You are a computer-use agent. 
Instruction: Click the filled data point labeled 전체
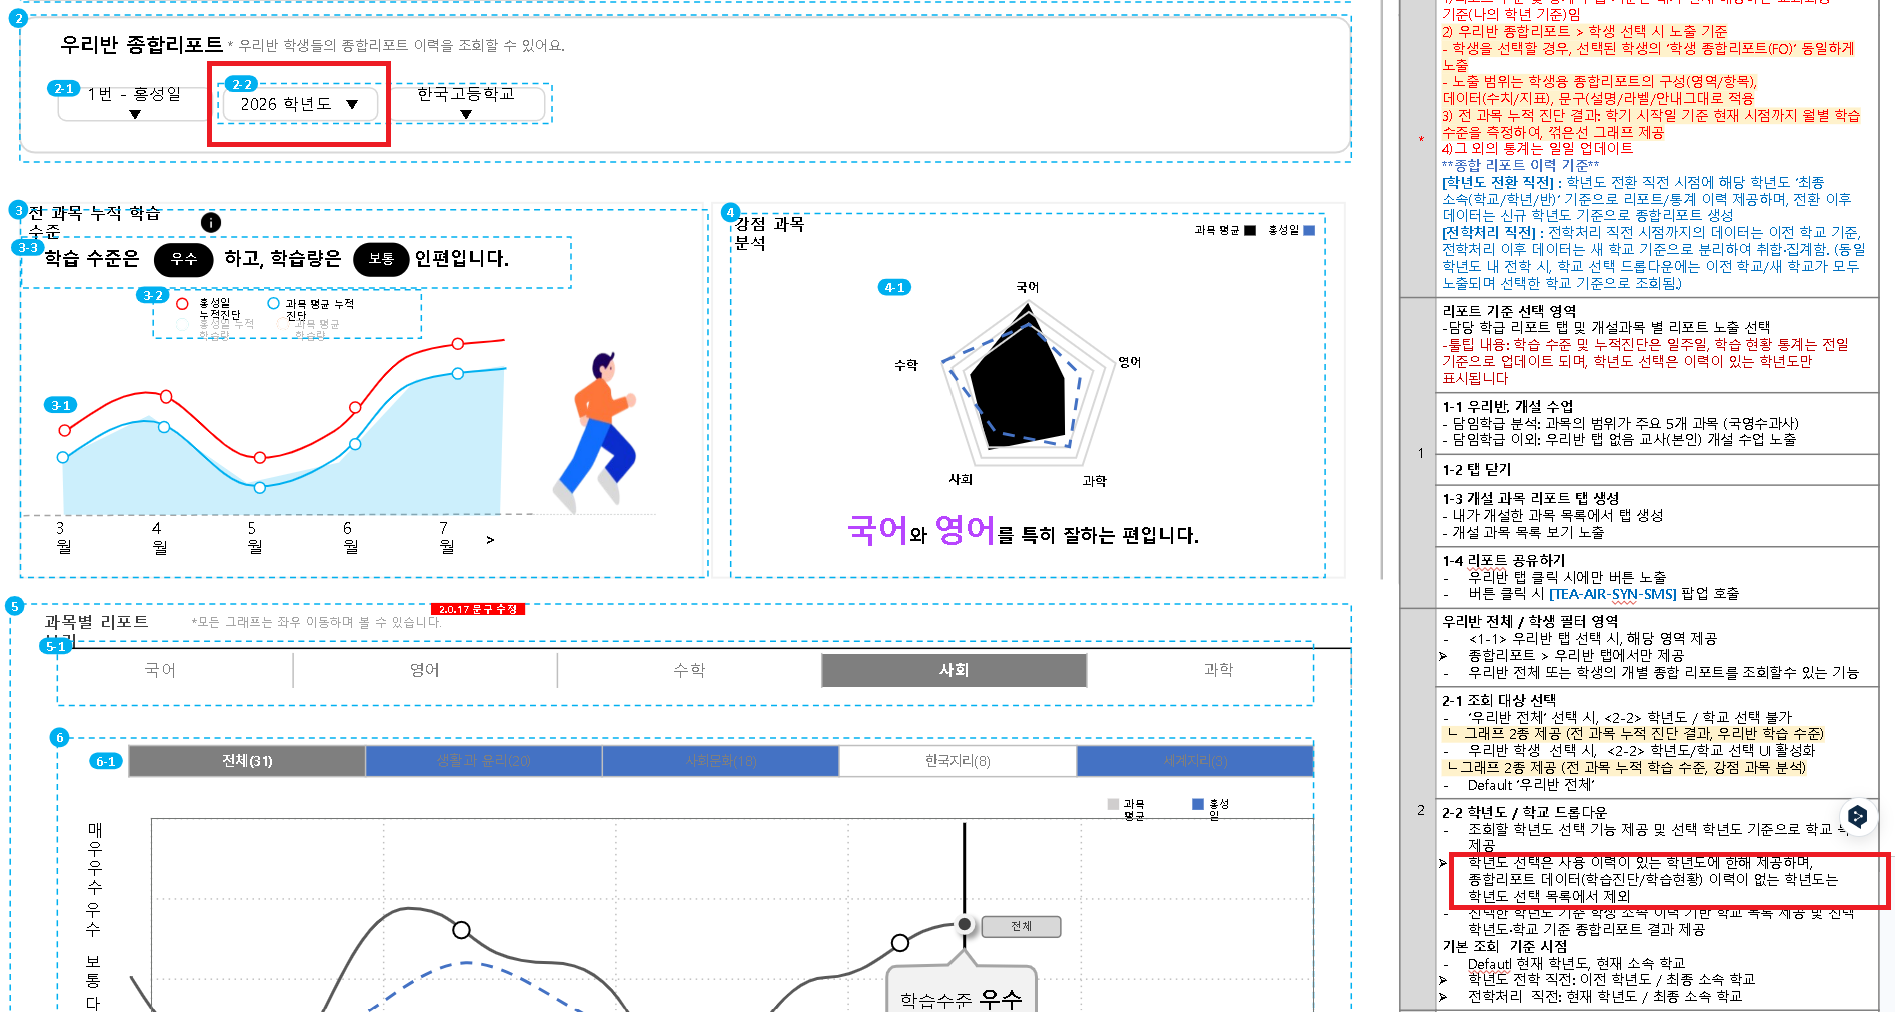click(x=964, y=924)
